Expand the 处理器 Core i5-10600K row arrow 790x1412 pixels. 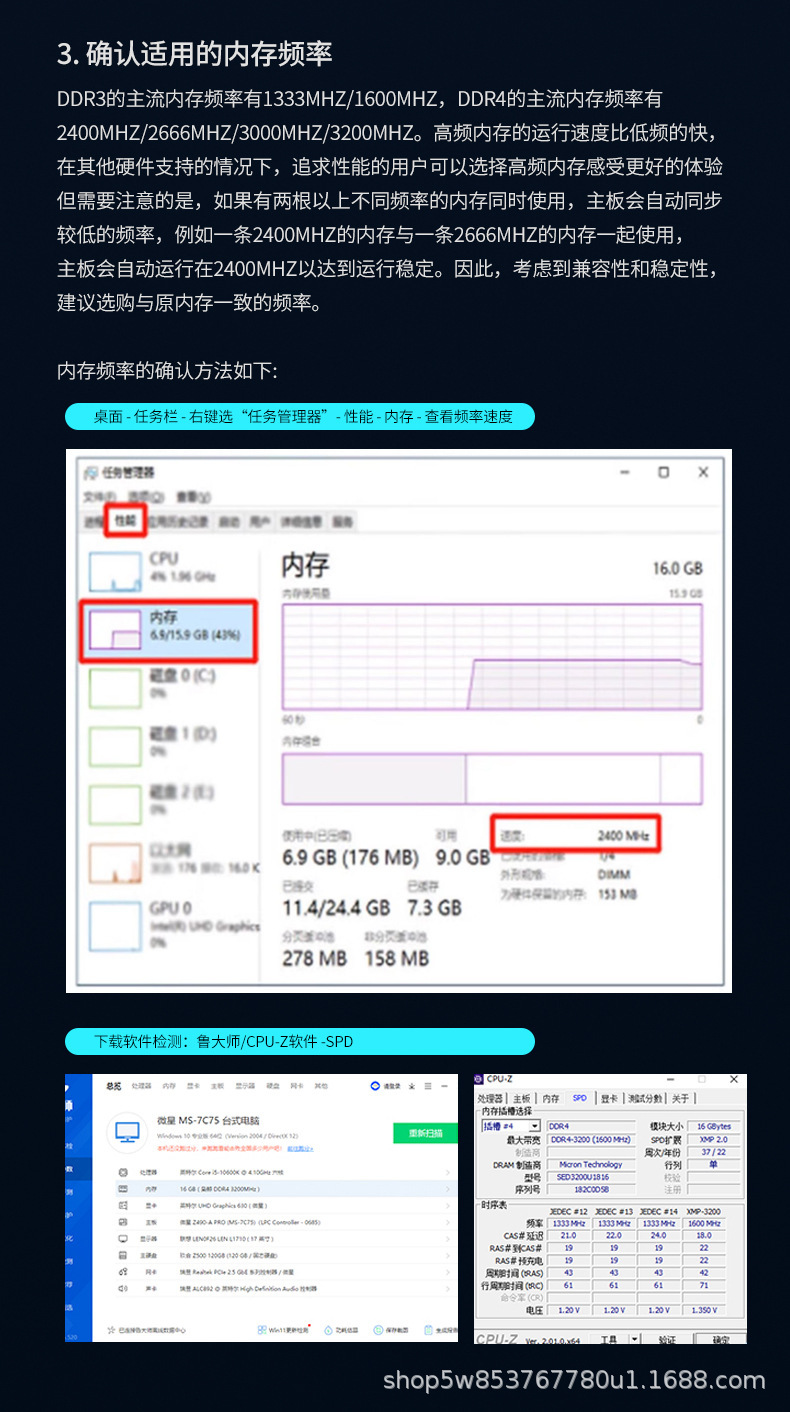[x=447, y=1172]
